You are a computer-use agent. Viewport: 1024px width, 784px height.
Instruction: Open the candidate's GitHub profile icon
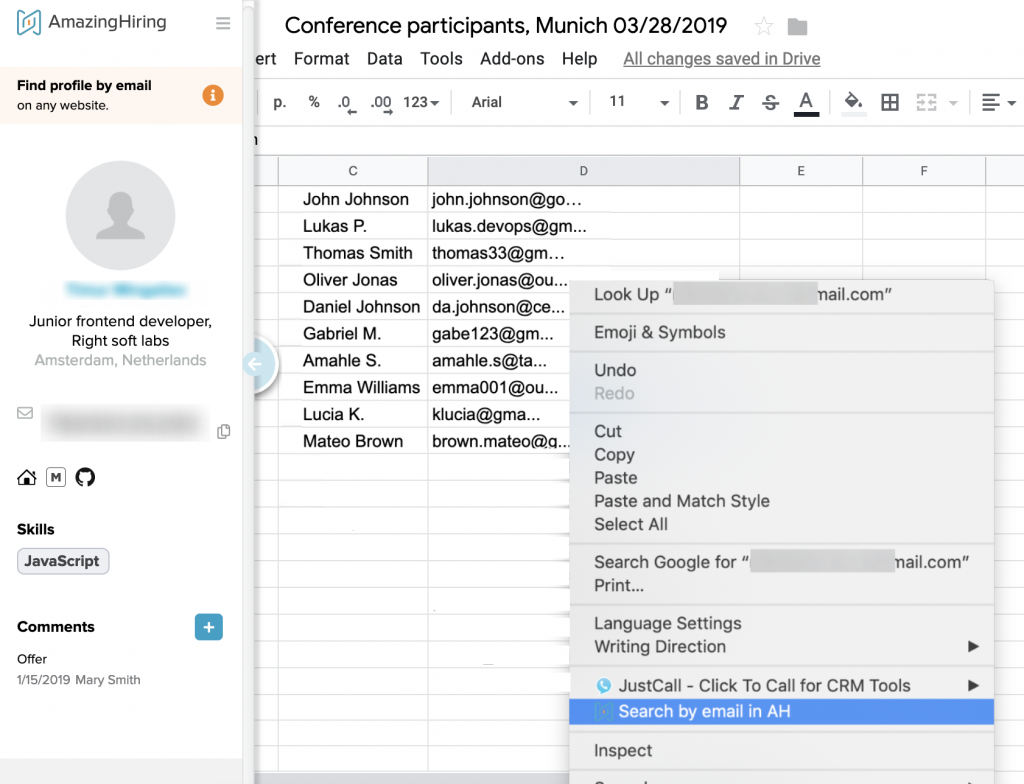[x=85, y=478]
